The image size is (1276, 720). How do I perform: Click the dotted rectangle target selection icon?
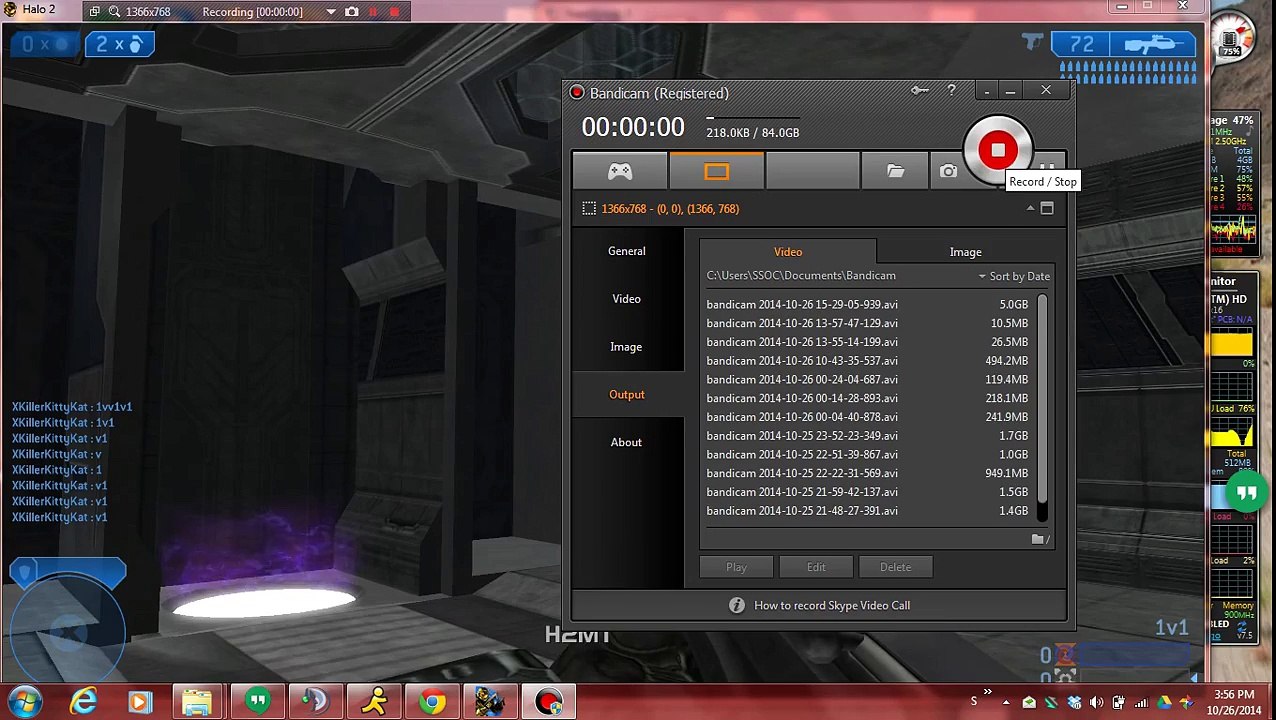click(x=589, y=208)
